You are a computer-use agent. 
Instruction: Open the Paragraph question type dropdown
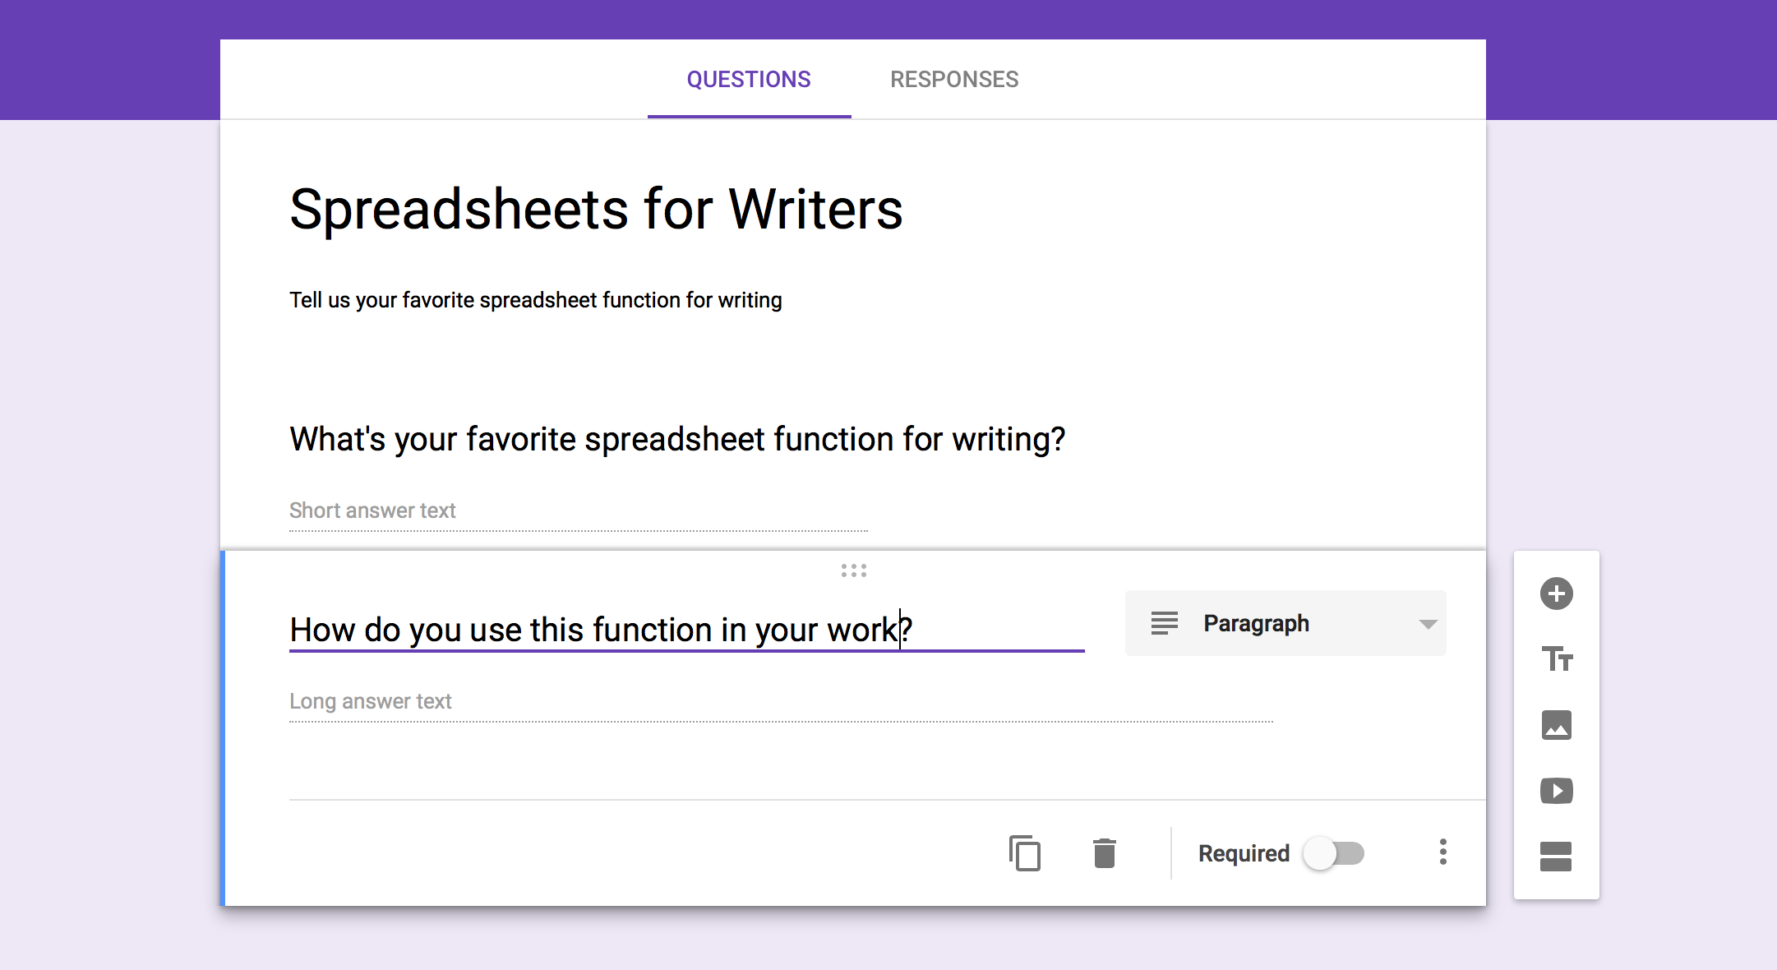click(x=1285, y=623)
